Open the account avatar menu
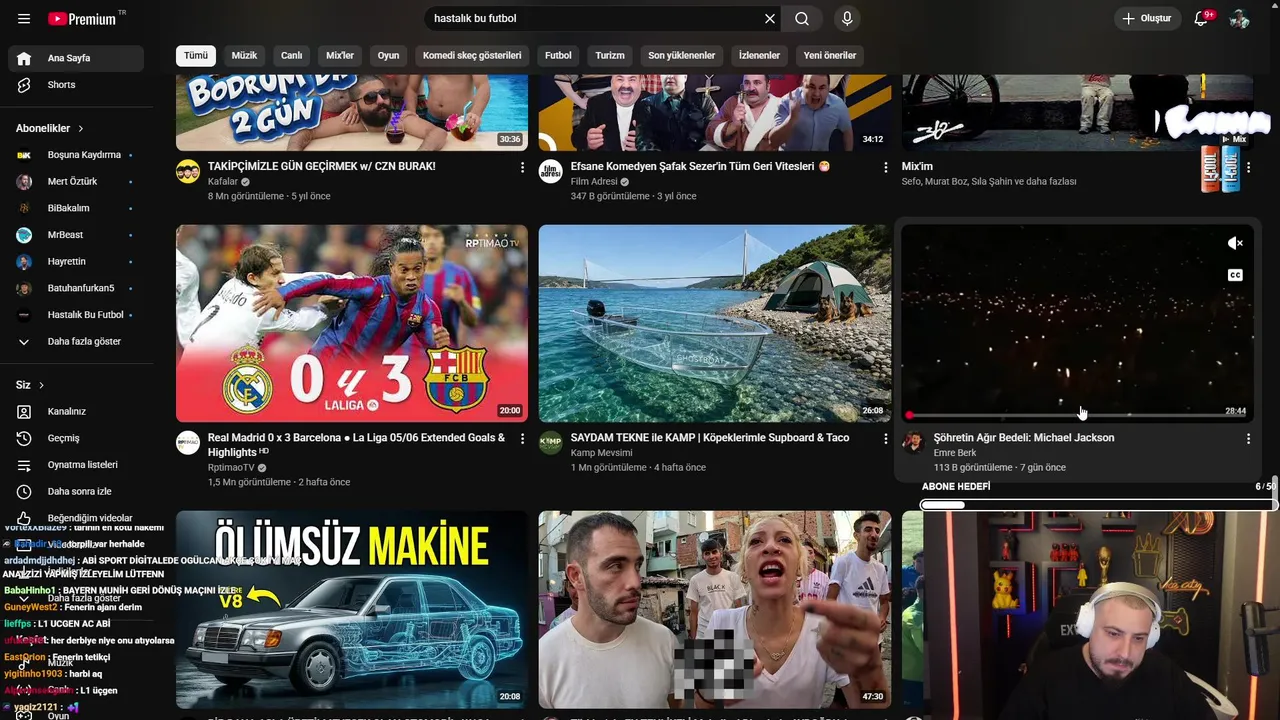Image resolution: width=1280 pixels, height=720 pixels. click(1240, 18)
